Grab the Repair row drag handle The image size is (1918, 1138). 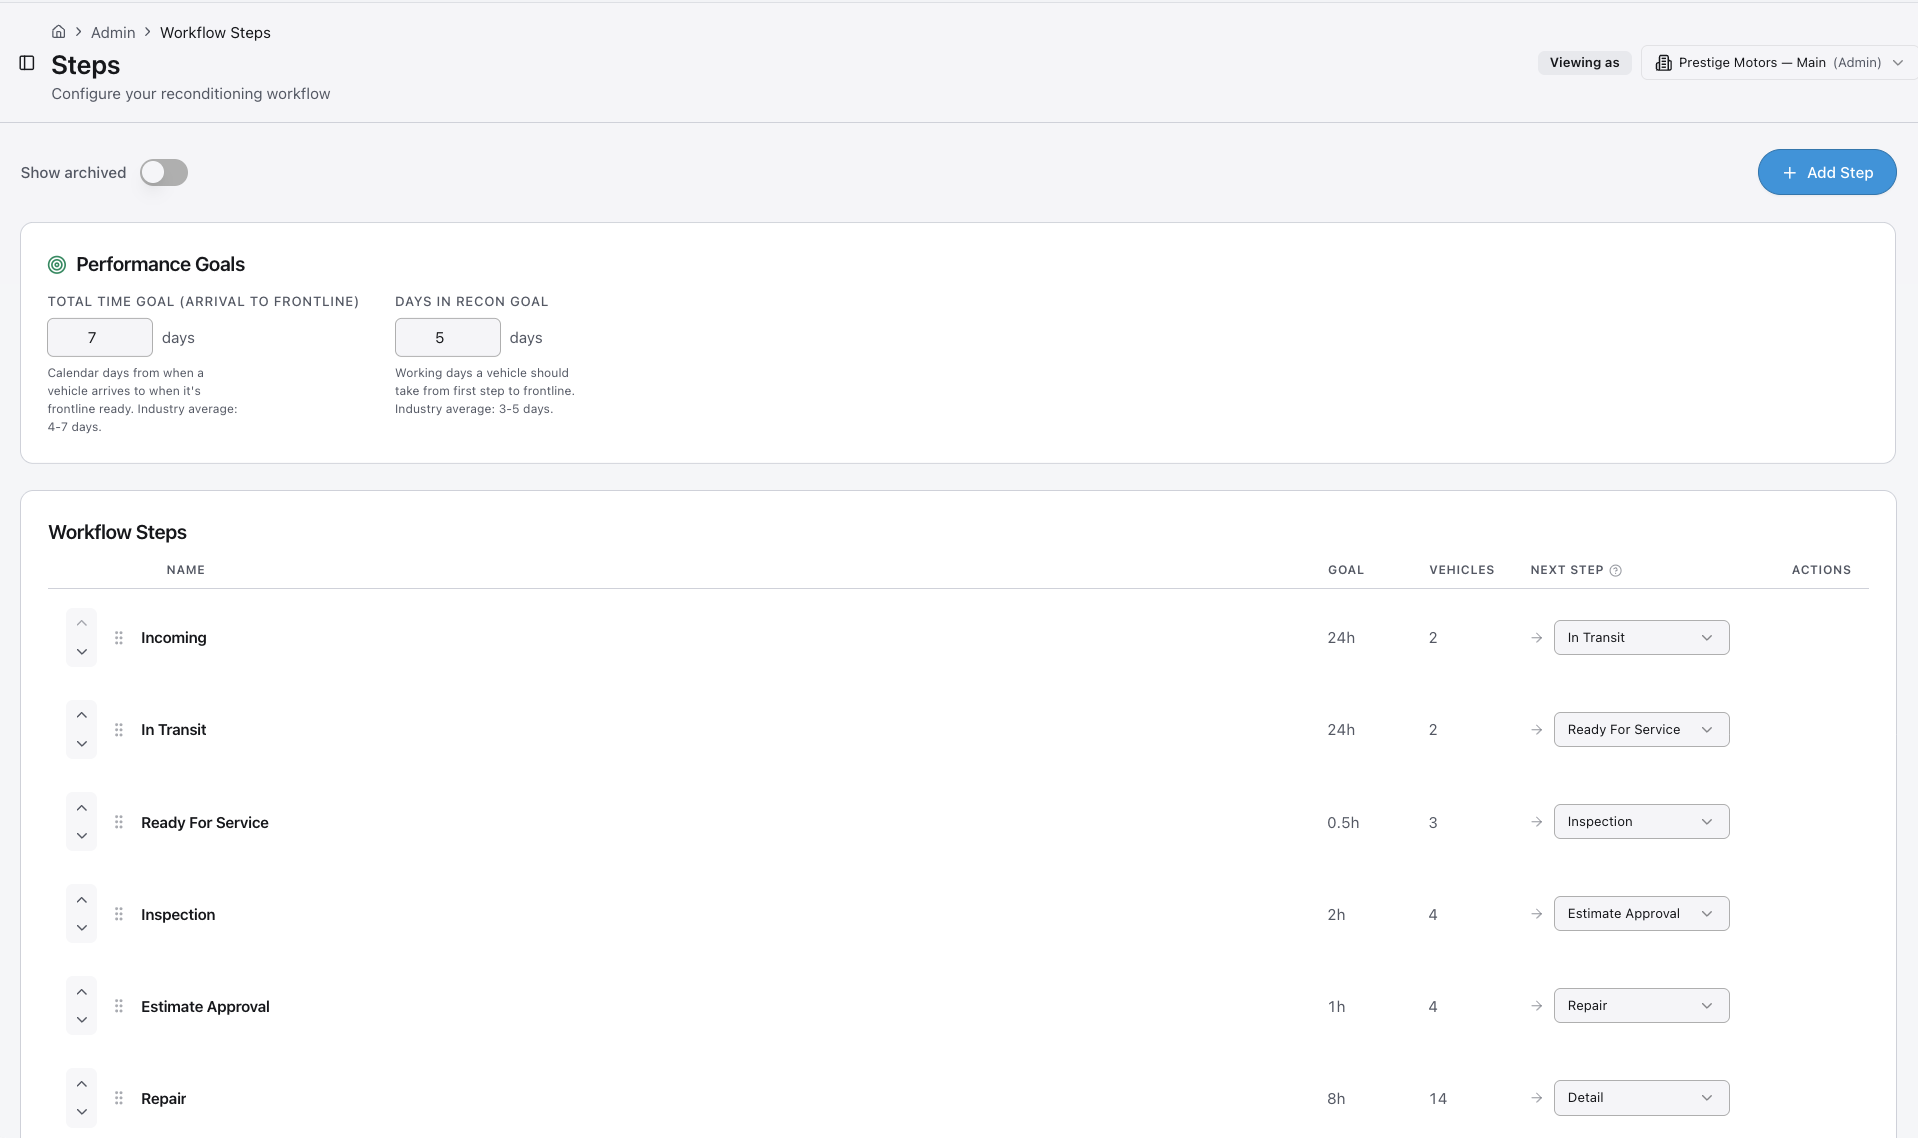[x=119, y=1098]
